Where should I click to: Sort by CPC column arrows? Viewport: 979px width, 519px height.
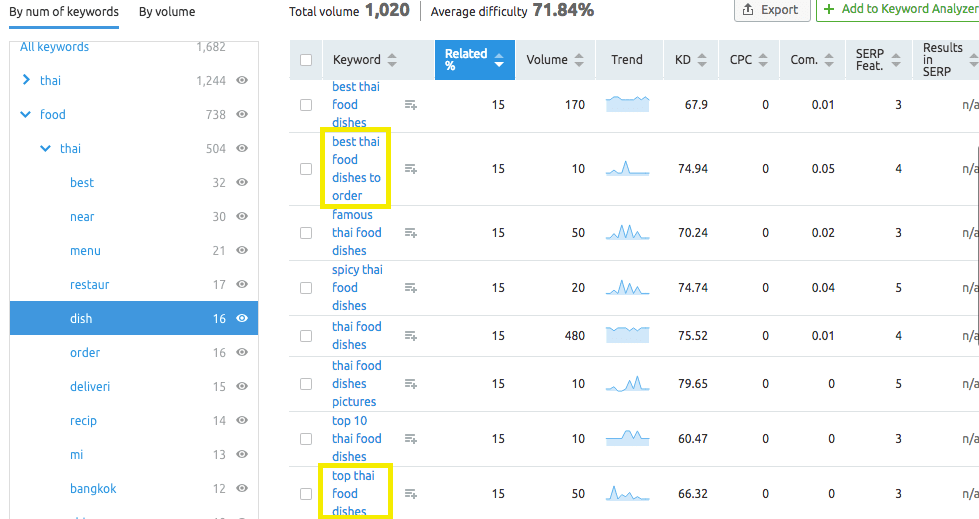point(763,60)
